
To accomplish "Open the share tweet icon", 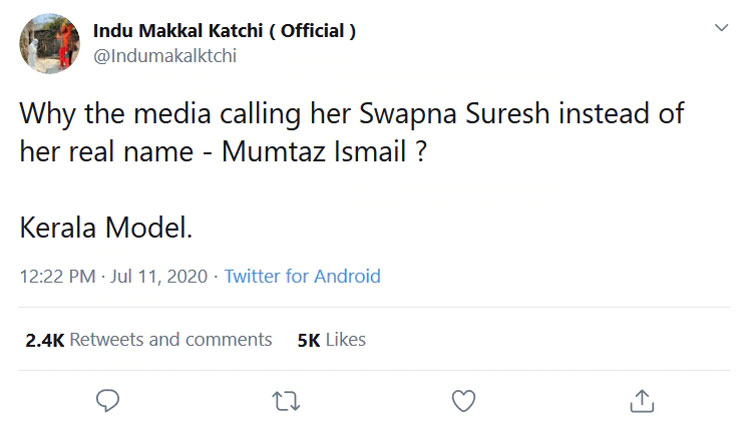I will (x=641, y=401).
